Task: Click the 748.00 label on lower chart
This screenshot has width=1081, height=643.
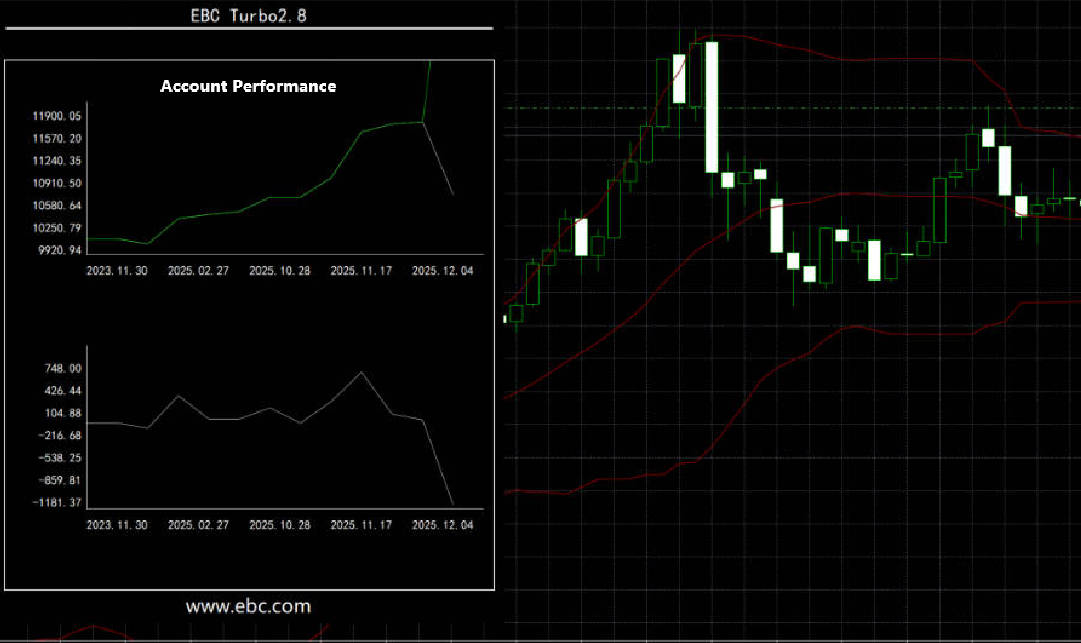Action: [60, 368]
